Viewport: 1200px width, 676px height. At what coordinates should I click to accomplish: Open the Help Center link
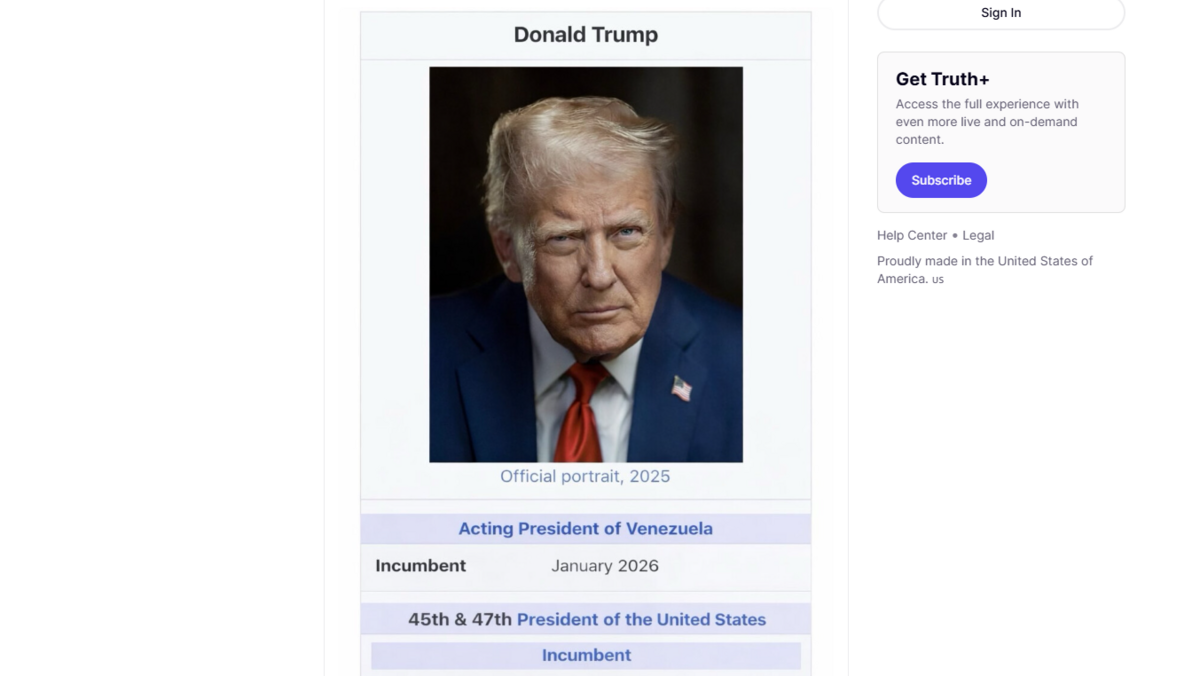click(911, 235)
